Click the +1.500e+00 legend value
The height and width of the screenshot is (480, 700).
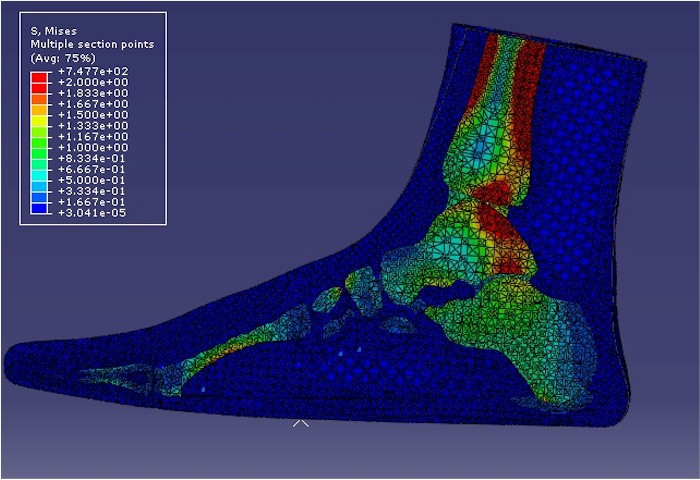tap(91, 115)
